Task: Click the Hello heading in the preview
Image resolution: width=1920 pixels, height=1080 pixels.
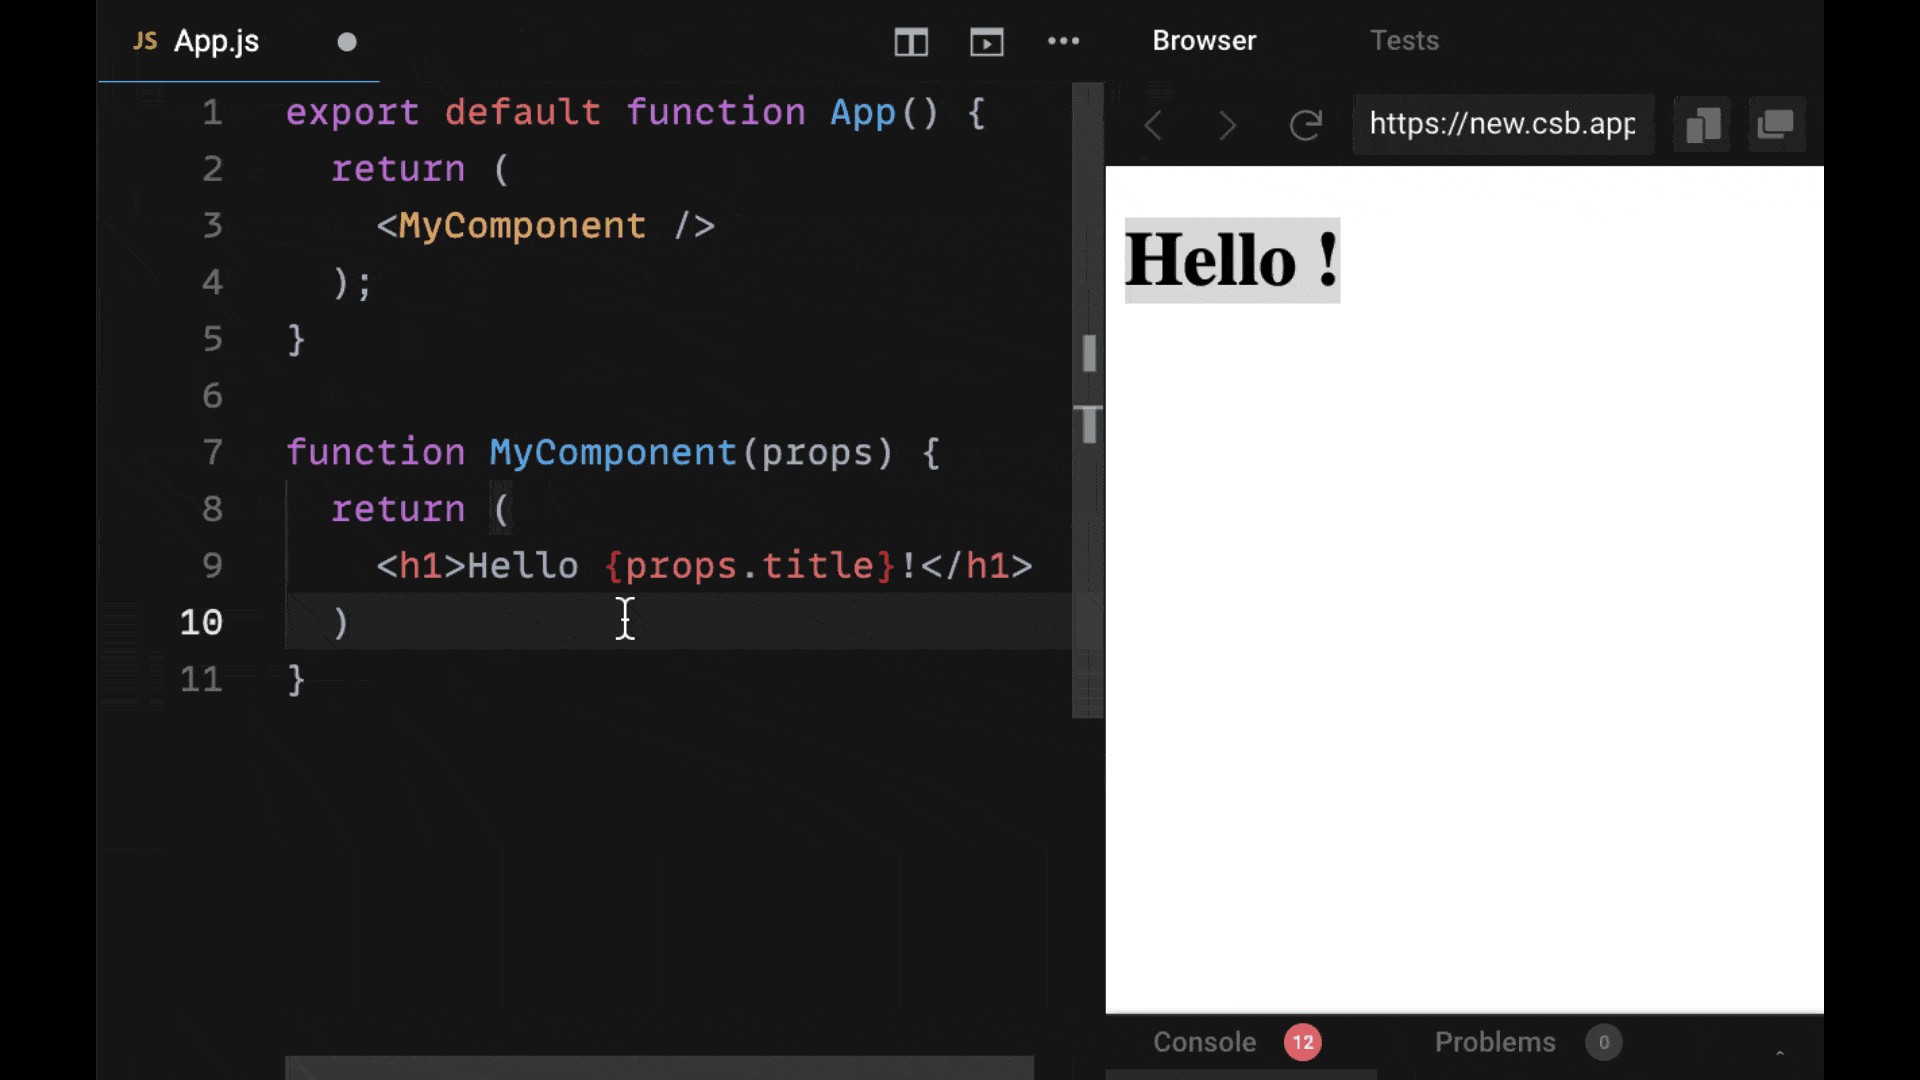Action: click(1232, 260)
